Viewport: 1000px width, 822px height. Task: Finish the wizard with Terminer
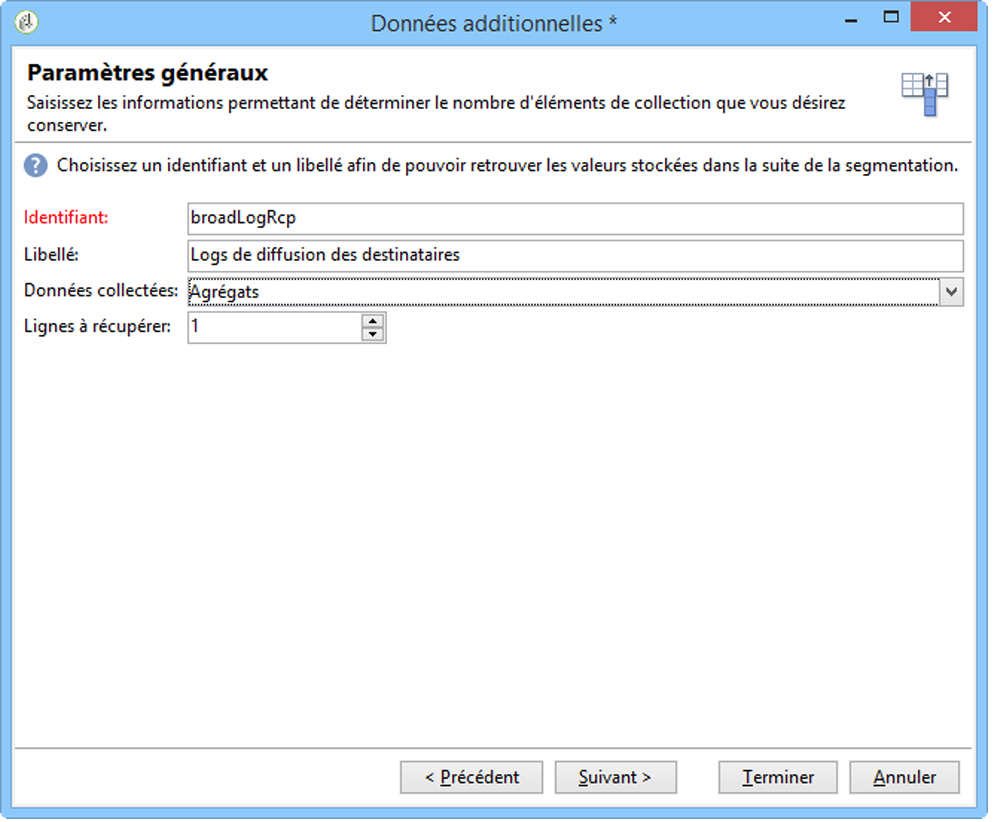tap(777, 777)
